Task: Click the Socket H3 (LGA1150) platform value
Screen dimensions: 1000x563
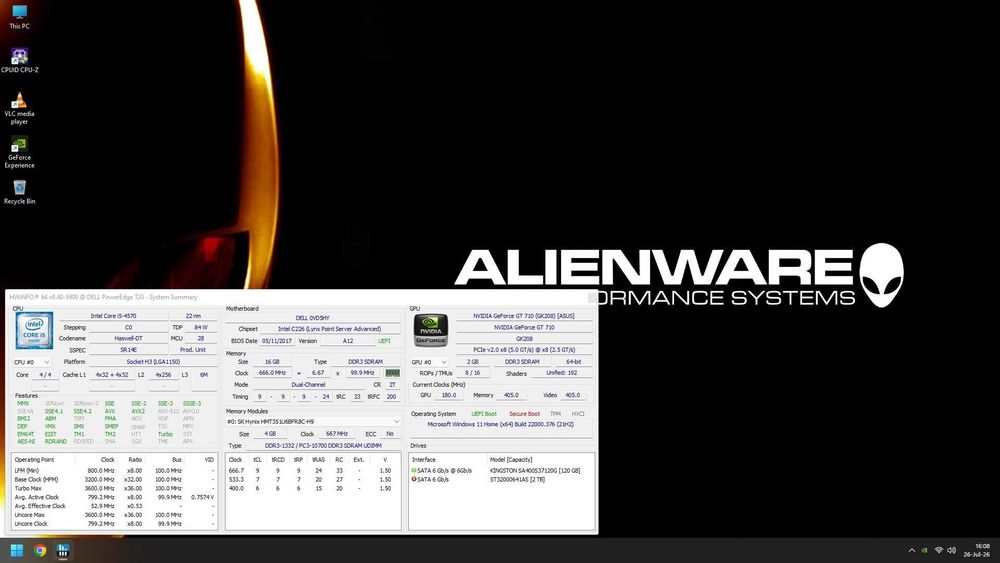Action: tap(153, 362)
